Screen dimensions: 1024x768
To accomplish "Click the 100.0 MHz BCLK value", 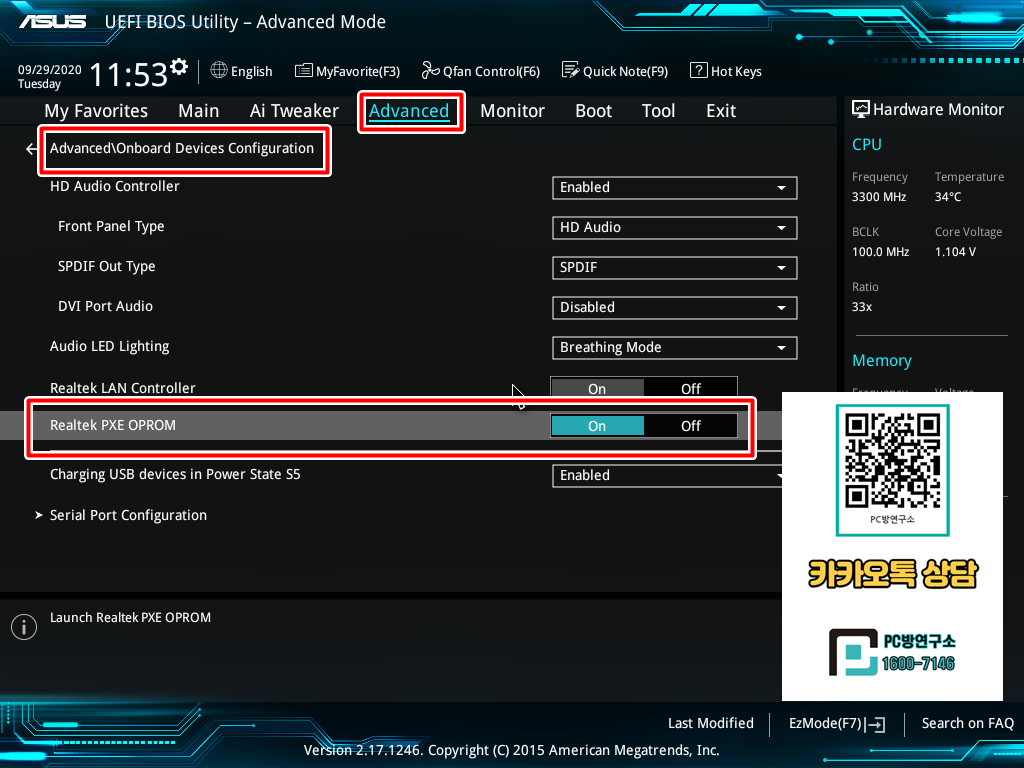I will [x=880, y=251].
